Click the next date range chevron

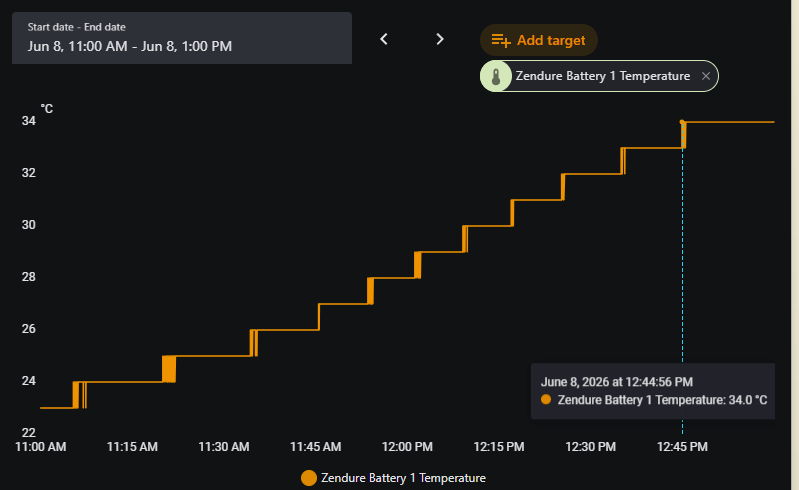click(440, 39)
